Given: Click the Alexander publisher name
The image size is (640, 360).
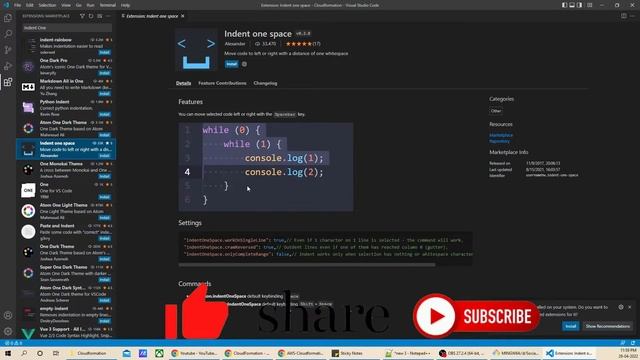Looking at the screenshot, I should (235, 44).
